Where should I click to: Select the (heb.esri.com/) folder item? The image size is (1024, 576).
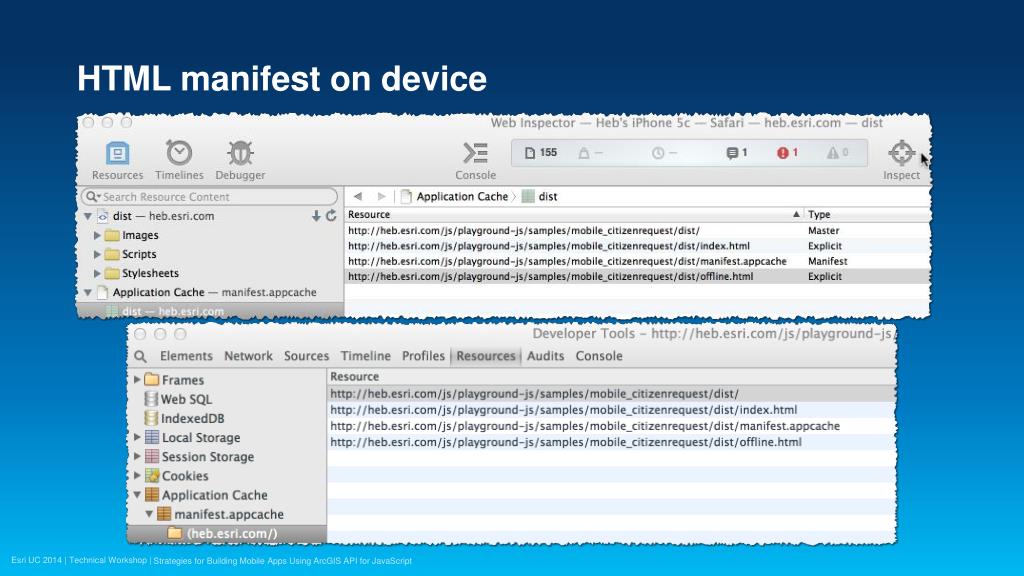coord(227,534)
